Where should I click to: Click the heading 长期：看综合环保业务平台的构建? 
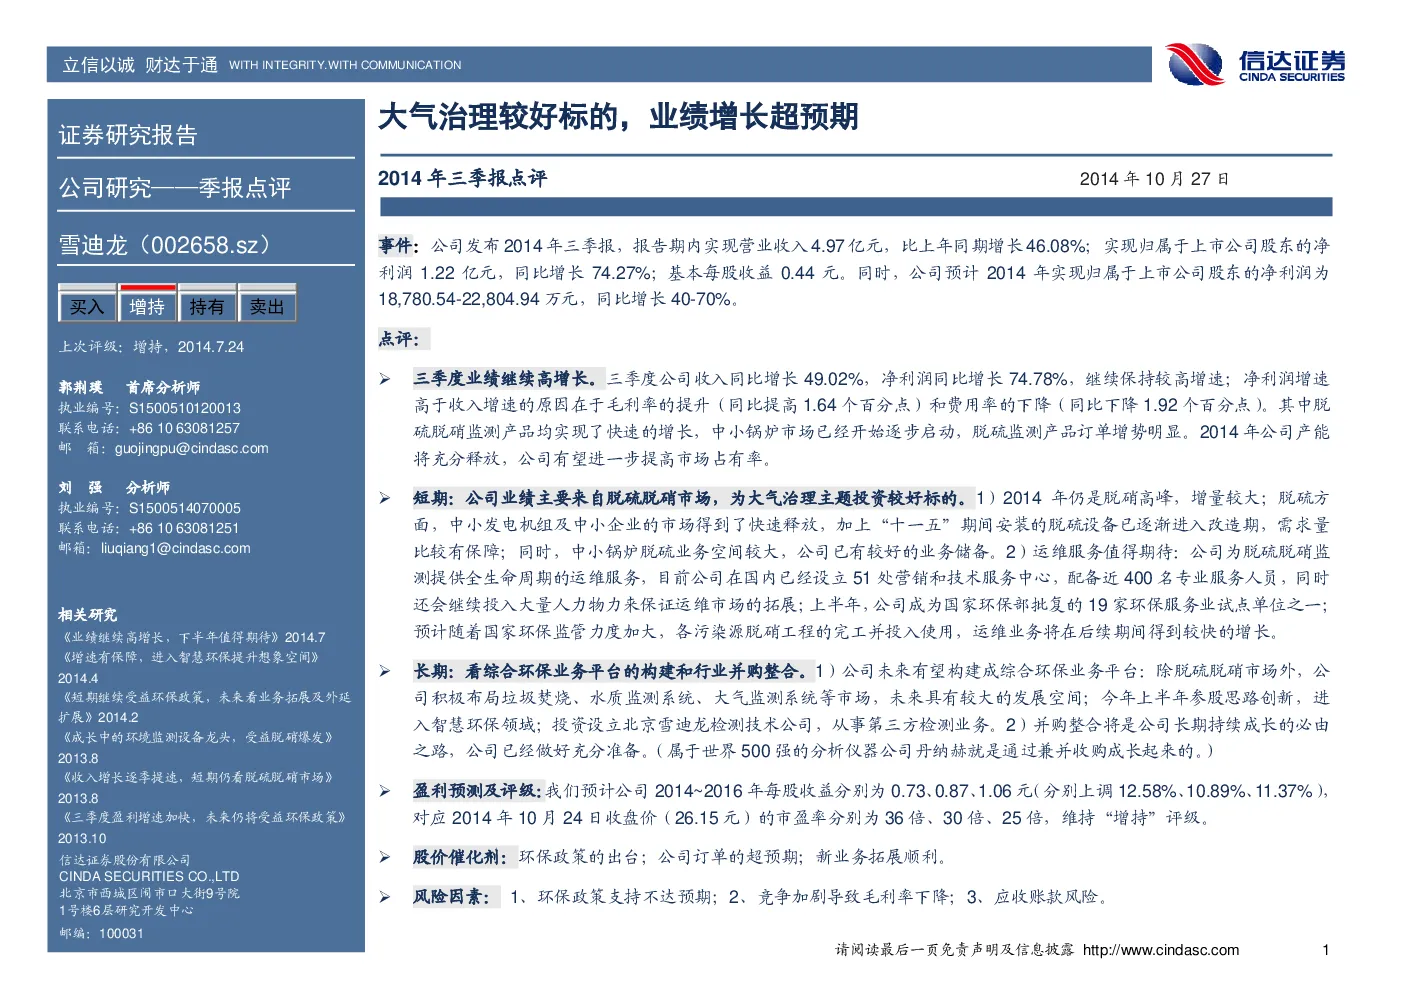pyautogui.click(x=612, y=671)
